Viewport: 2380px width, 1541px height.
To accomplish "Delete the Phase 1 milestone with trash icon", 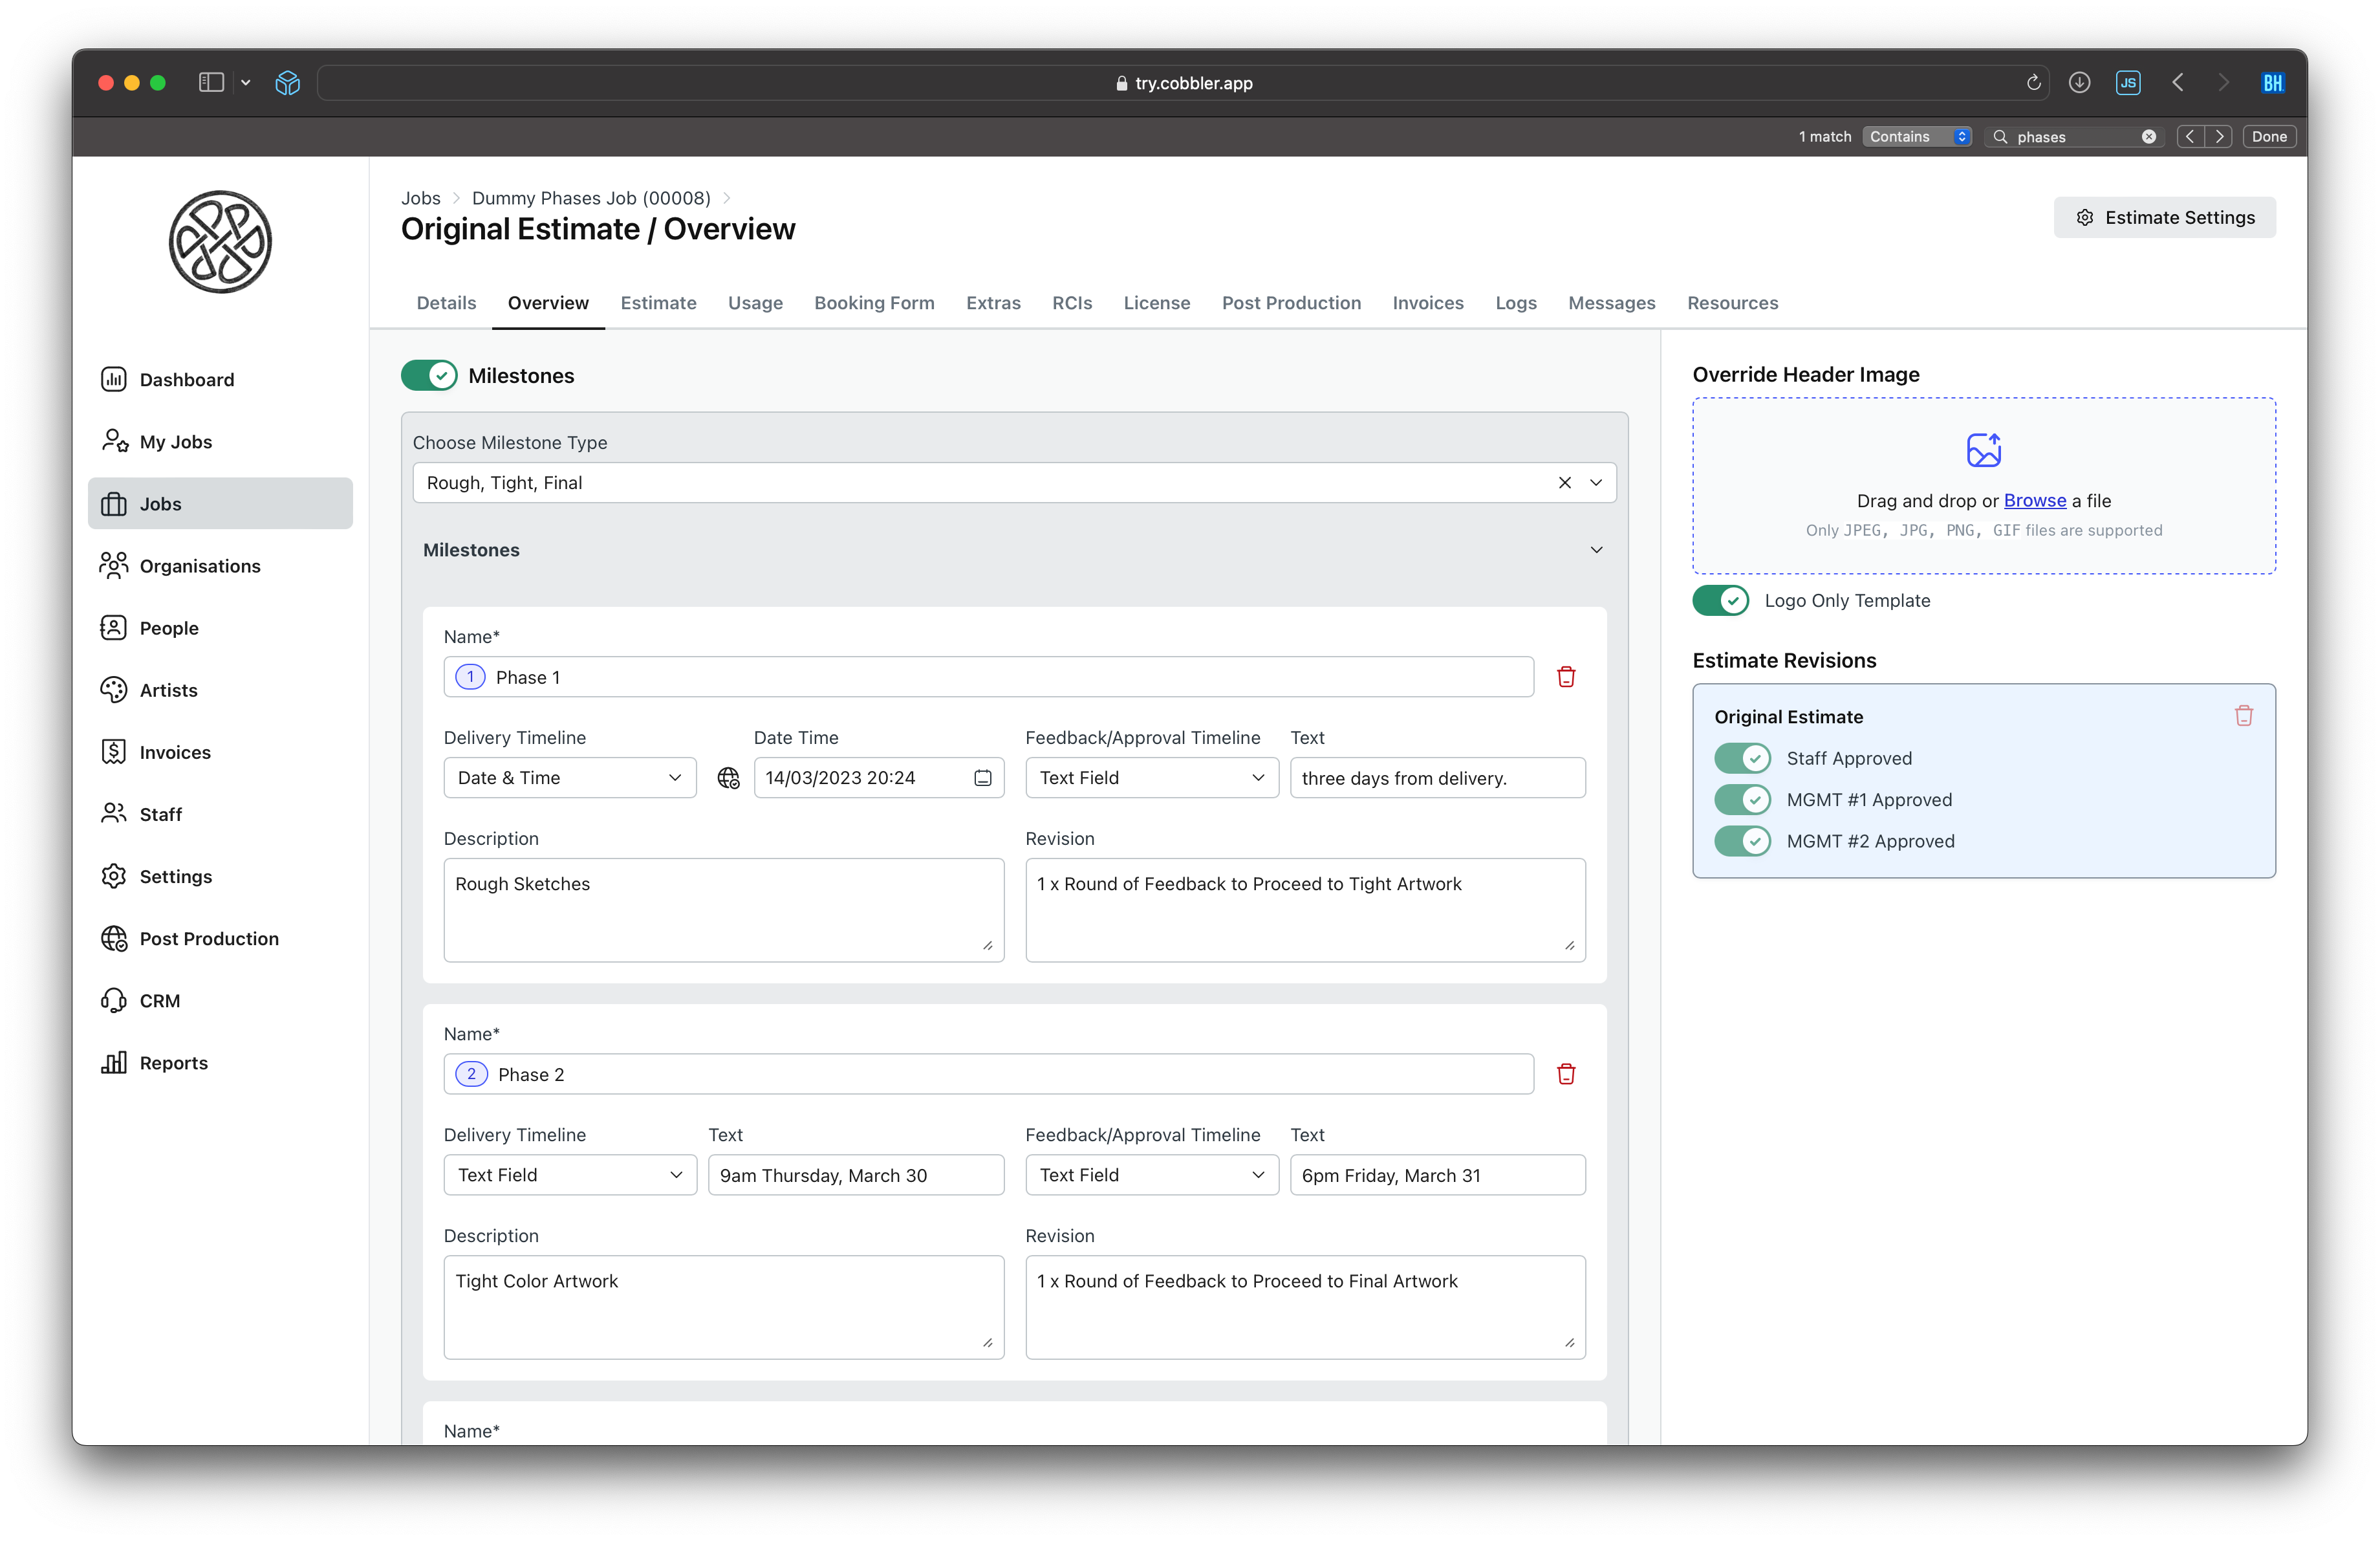I will (1566, 677).
